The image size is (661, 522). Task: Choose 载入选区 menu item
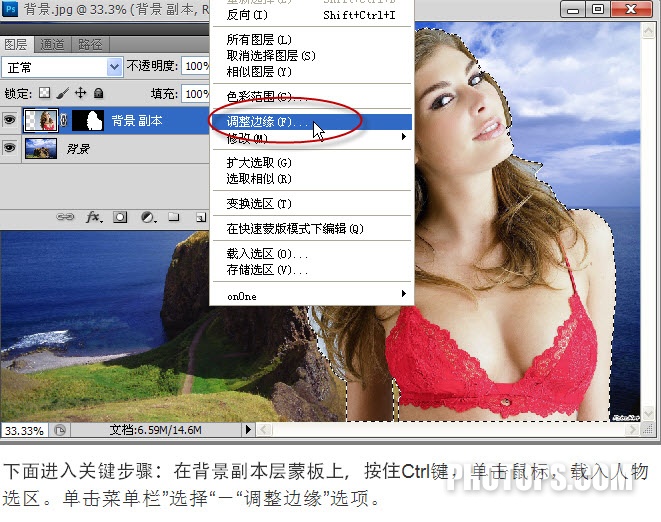pos(312,253)
